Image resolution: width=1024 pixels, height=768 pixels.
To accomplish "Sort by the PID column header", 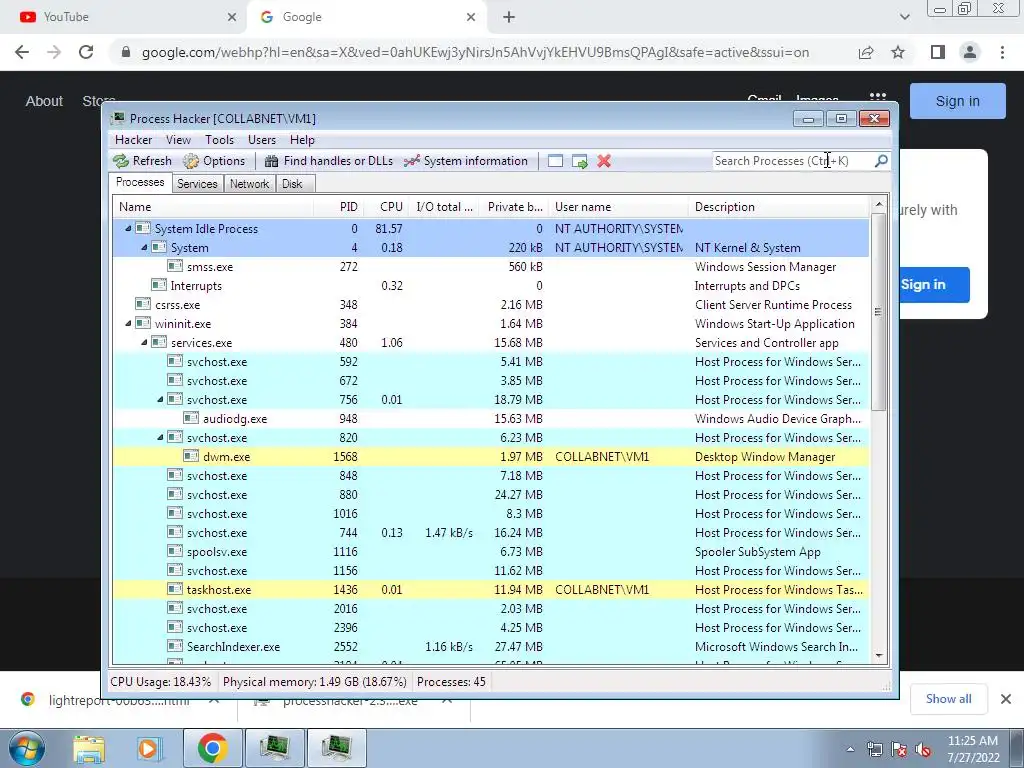I will tap(339, 207).
